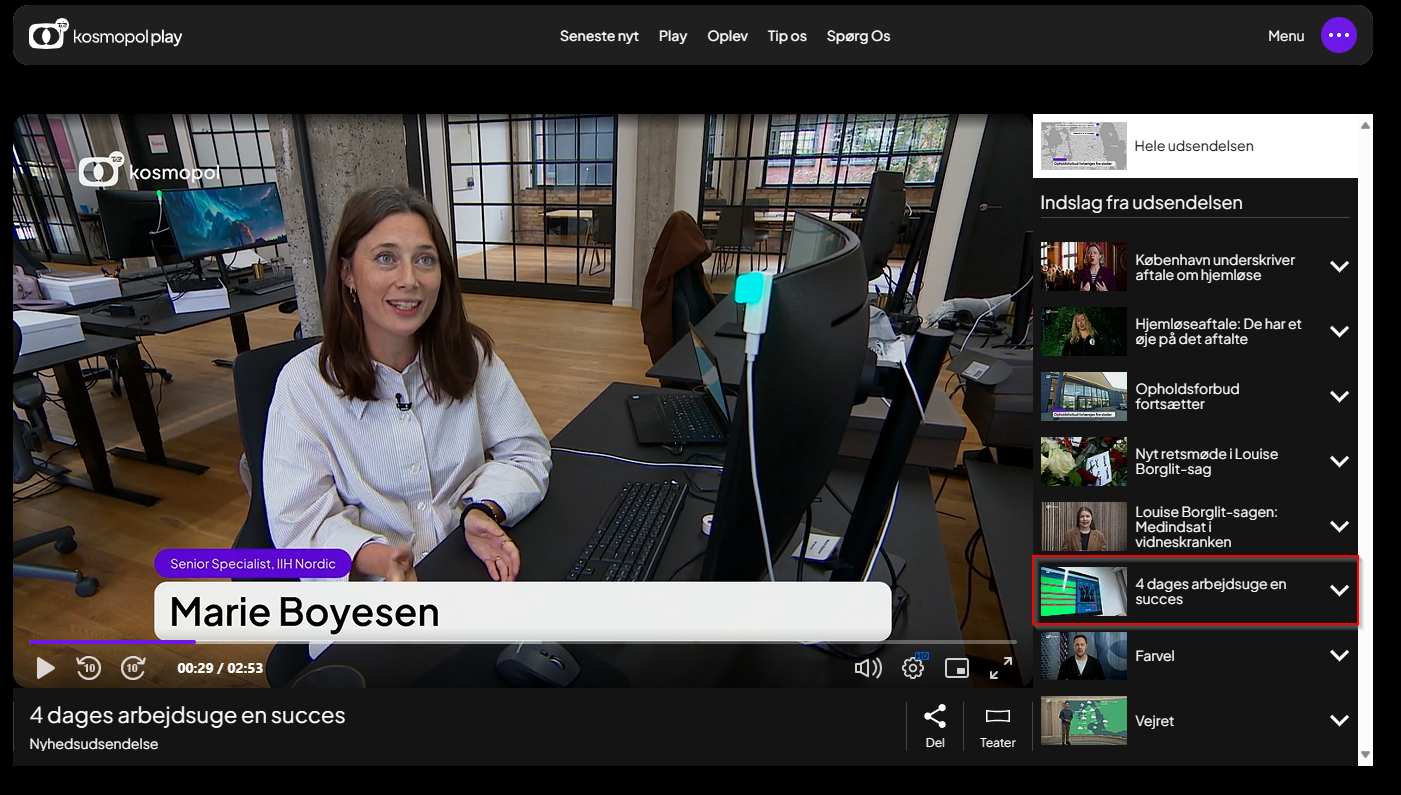1401x795 pixels.
Task: Open the purple three-dot menu button
Action: (1339, 35)
